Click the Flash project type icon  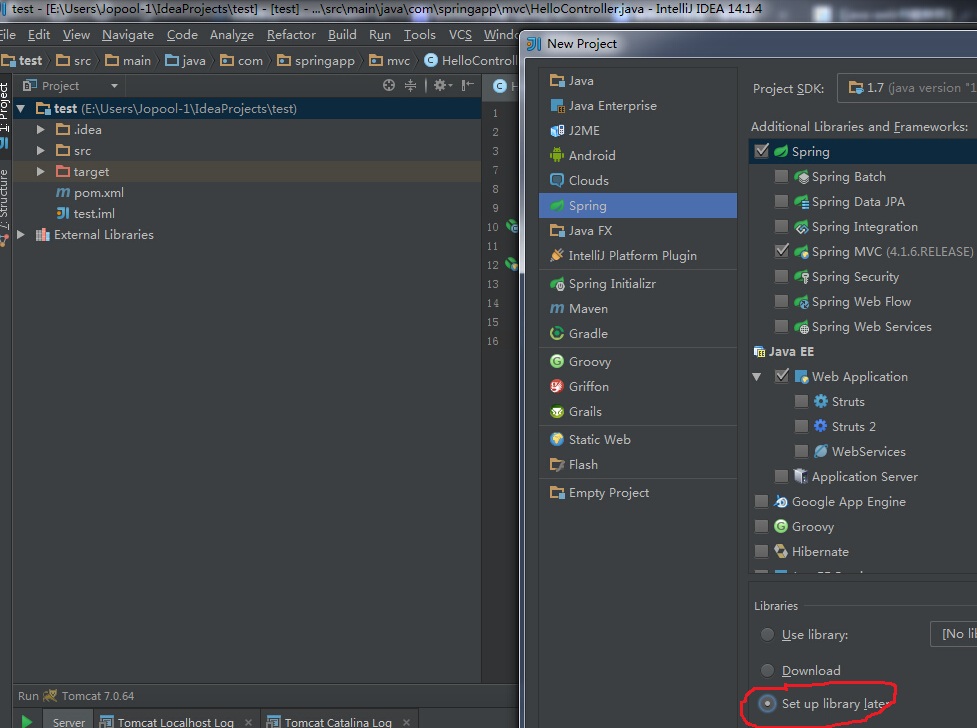coord(556,464)
